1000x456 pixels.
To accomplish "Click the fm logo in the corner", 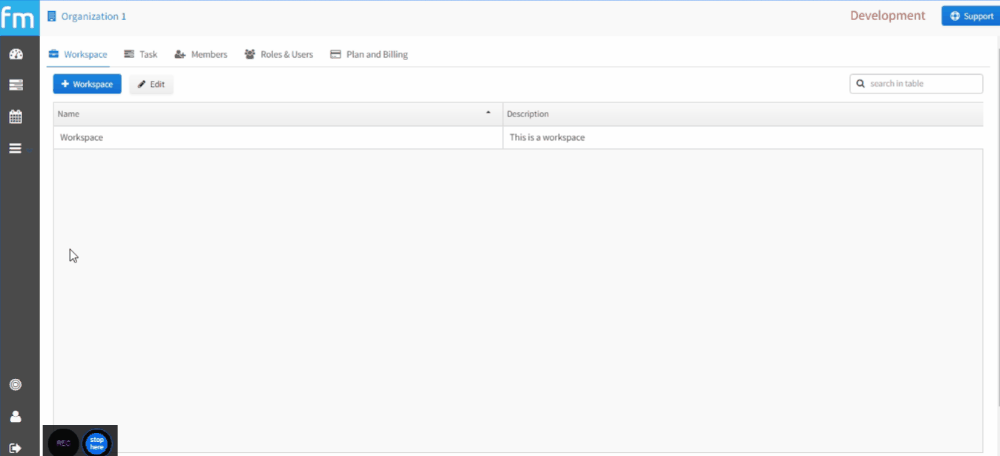I will pos(19,17).
